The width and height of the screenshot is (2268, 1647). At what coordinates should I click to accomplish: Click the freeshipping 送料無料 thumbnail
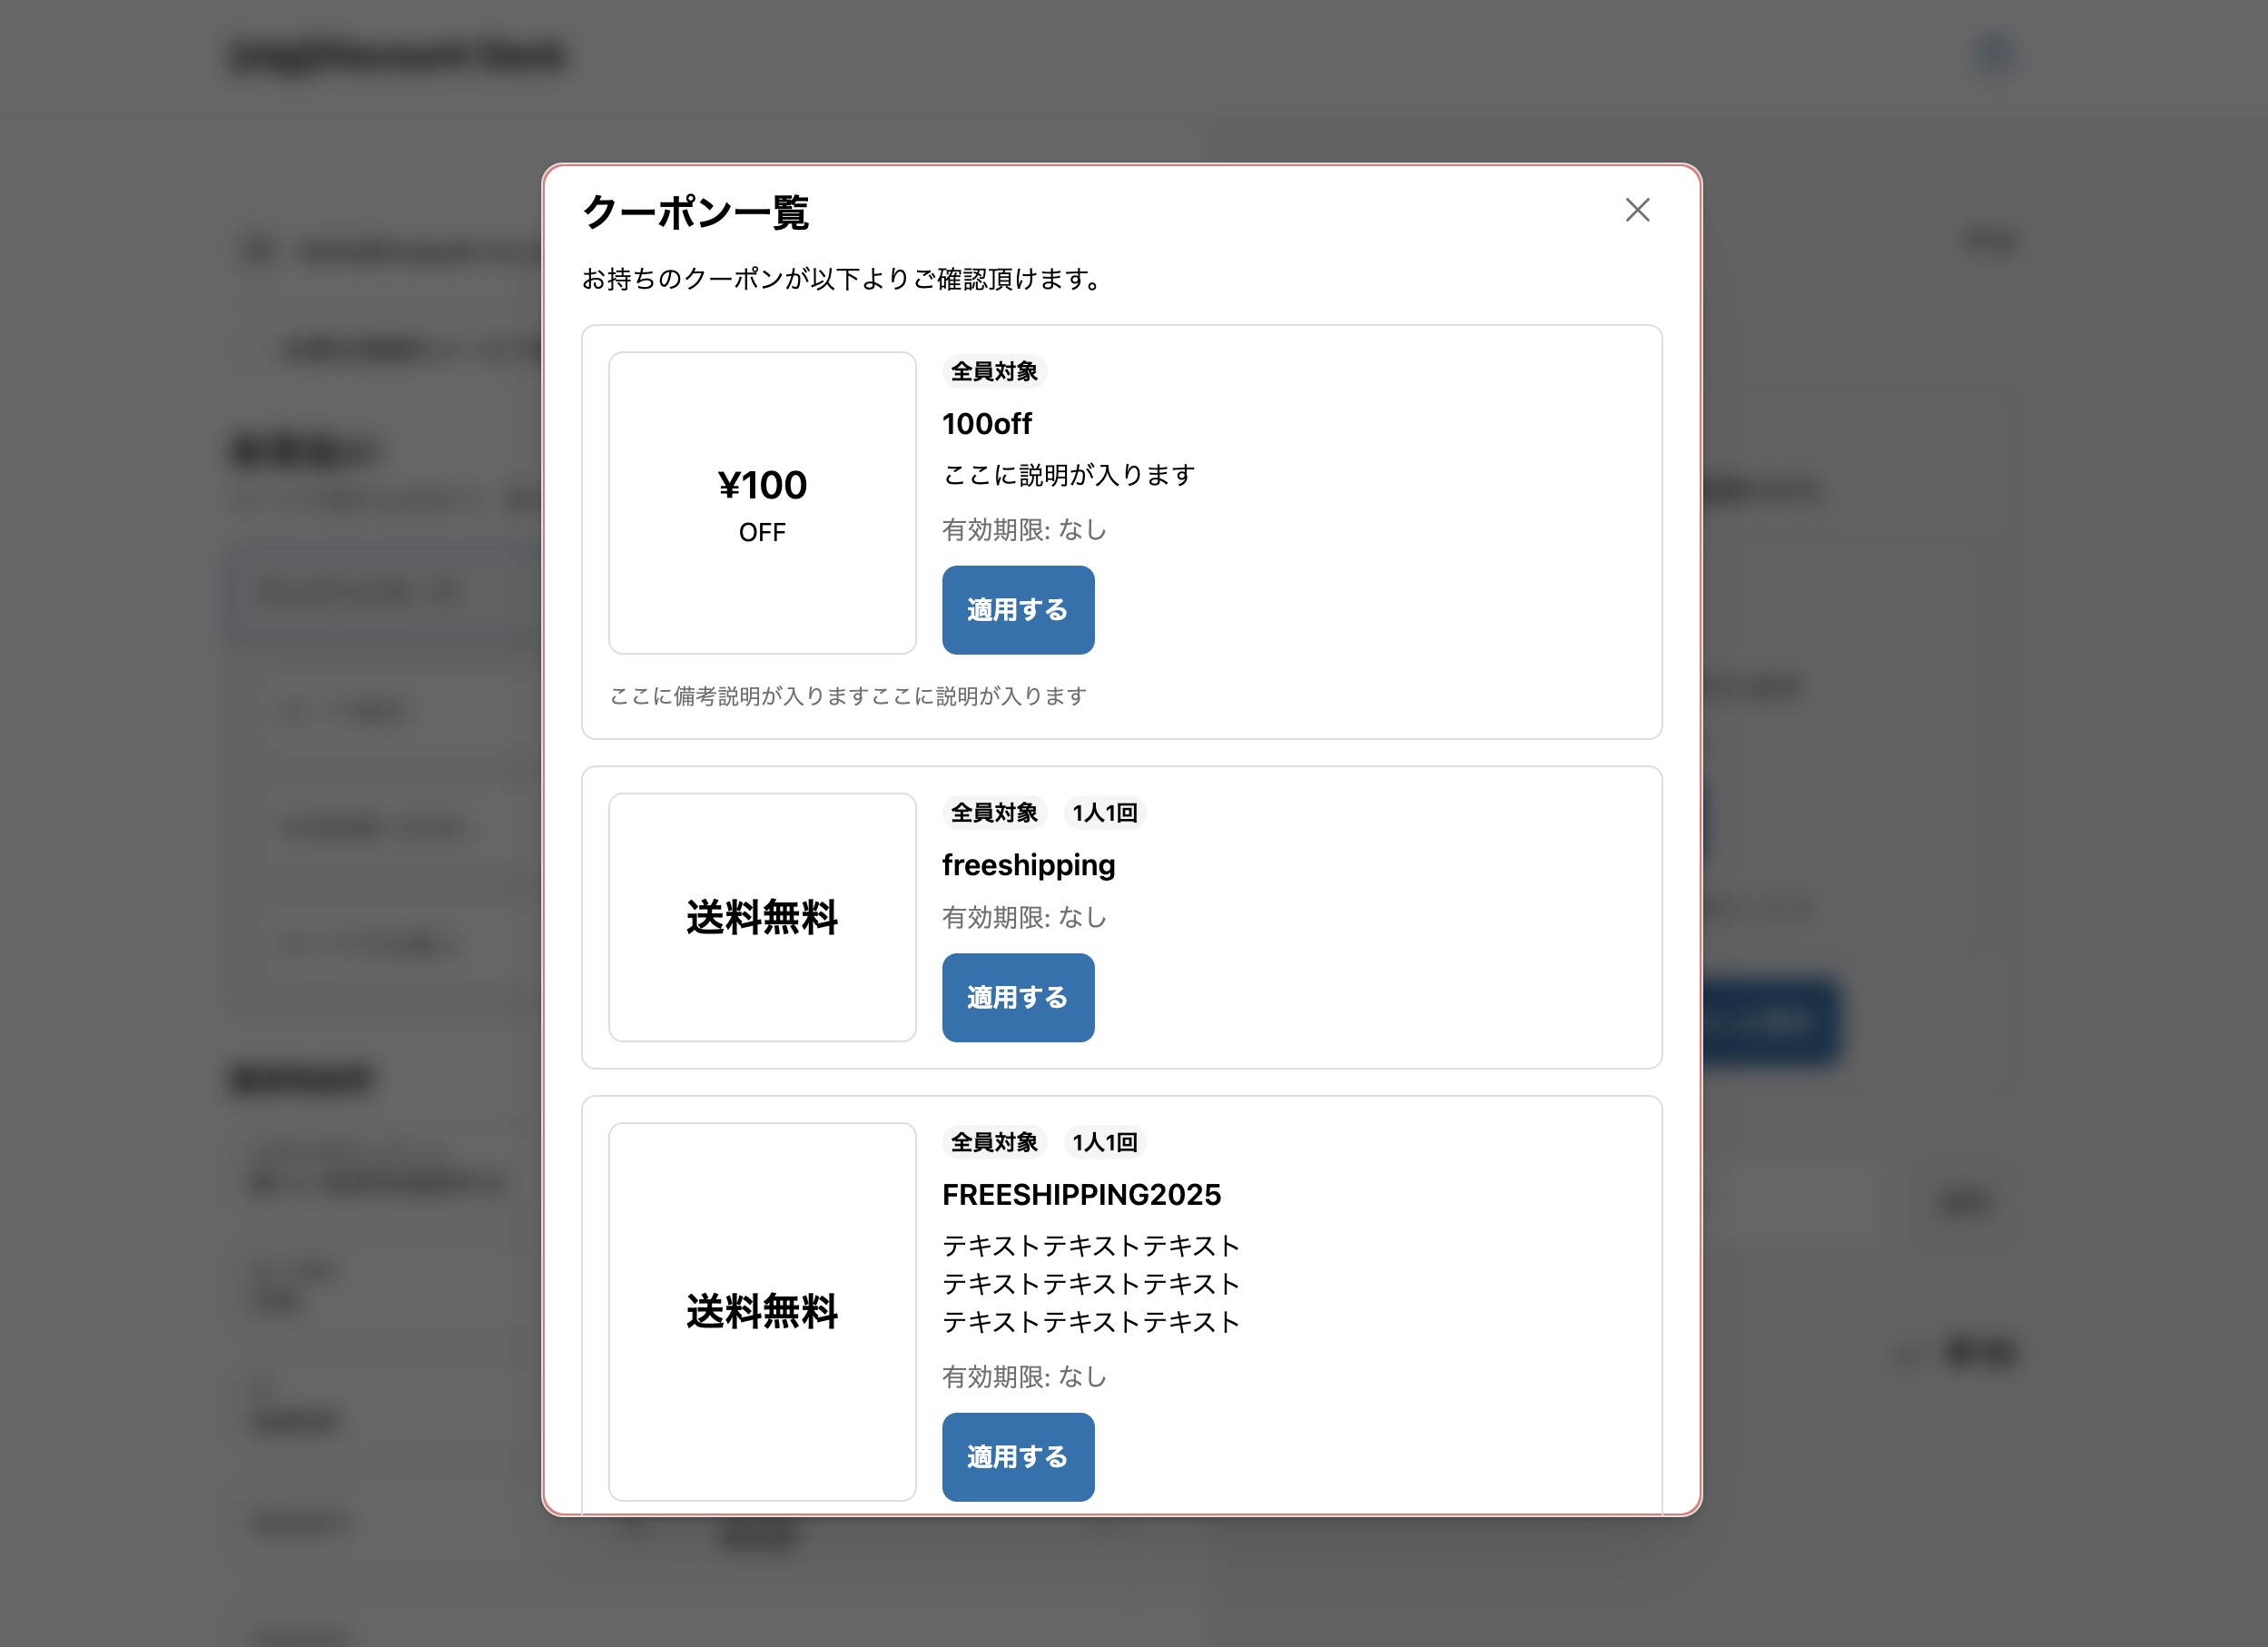[x=762, y=917]
